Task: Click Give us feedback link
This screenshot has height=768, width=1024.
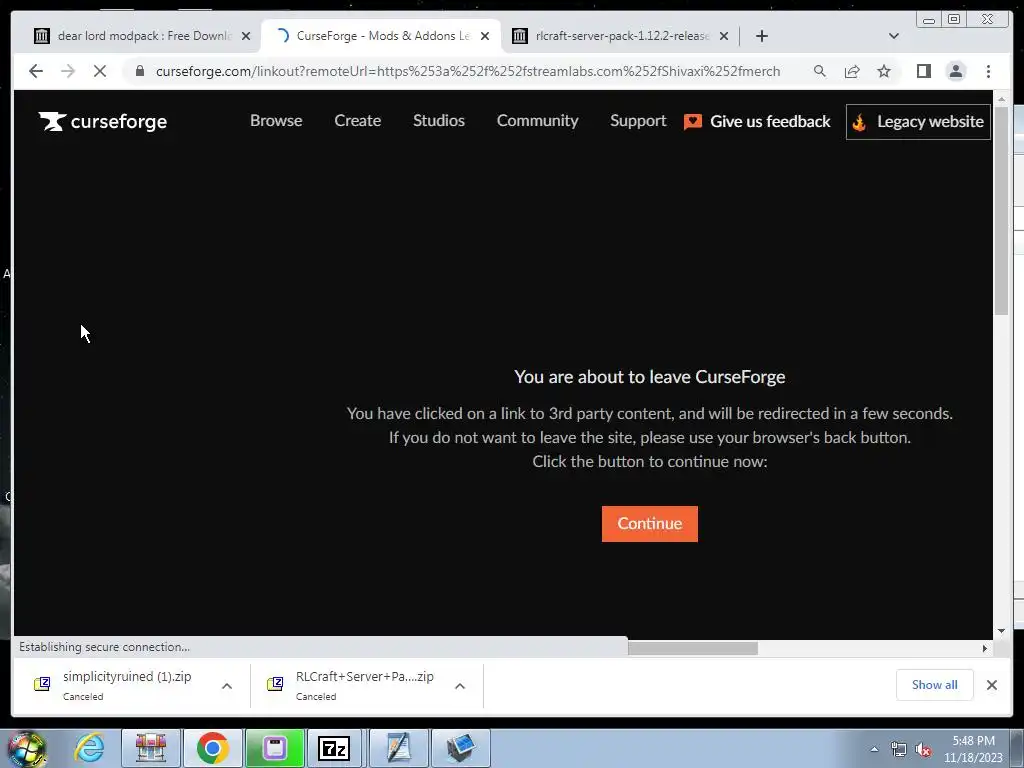Action: coord(757,121)
